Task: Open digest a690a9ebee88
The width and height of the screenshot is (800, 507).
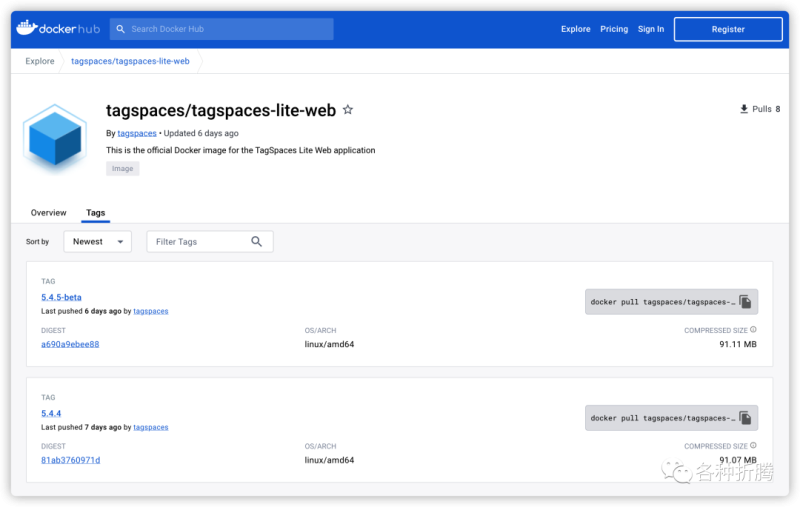Action: [70, 344]
